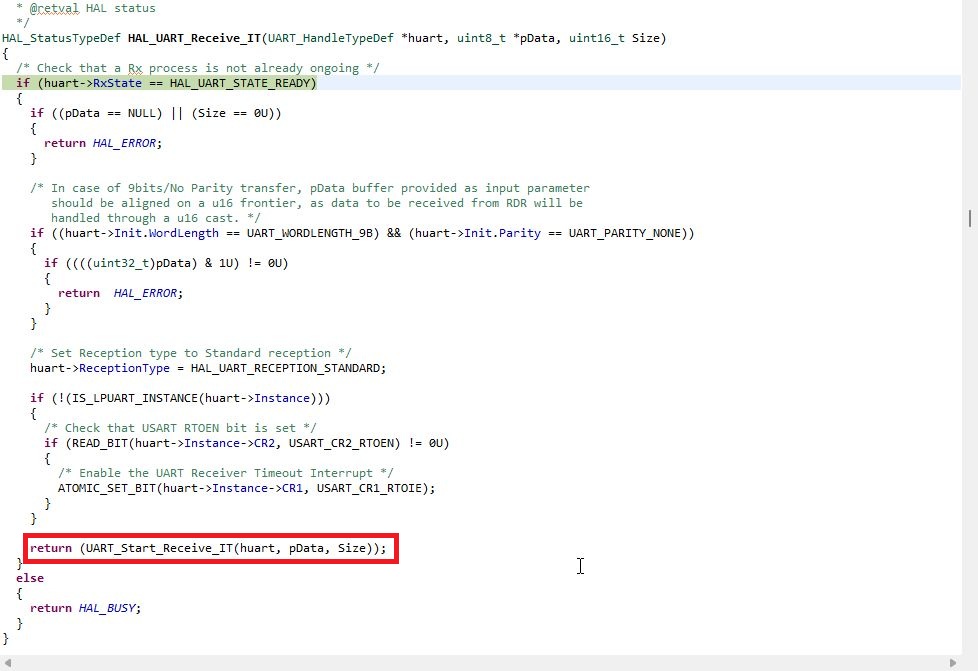The height and width of the screenshot is (671, 978).
Task: Click the USART_CR1_RTOIE constant
Action: (369, 488)
